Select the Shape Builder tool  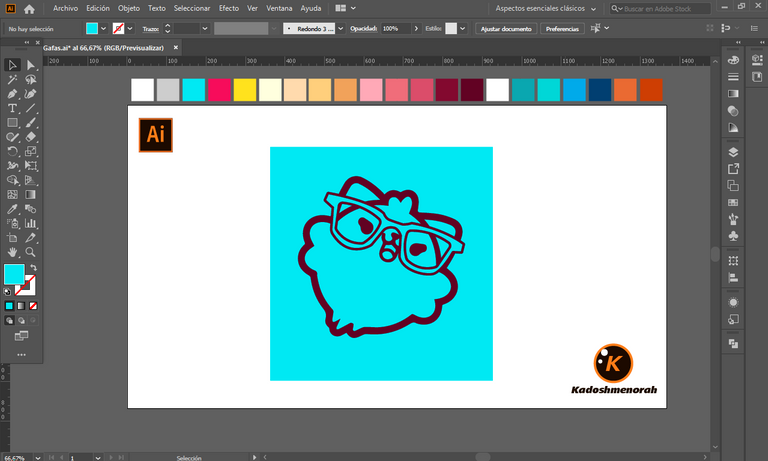point(12,180)
